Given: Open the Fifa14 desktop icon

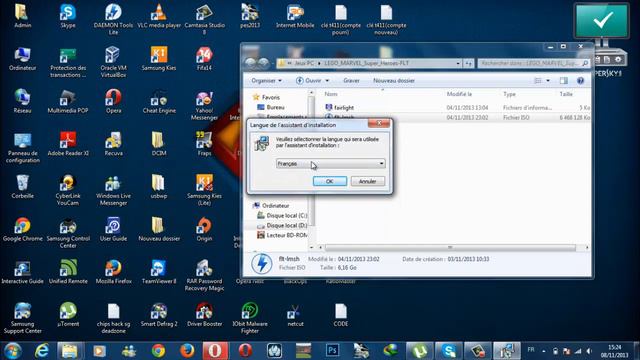Looking at the screenshot, I should tap(204, 58).
